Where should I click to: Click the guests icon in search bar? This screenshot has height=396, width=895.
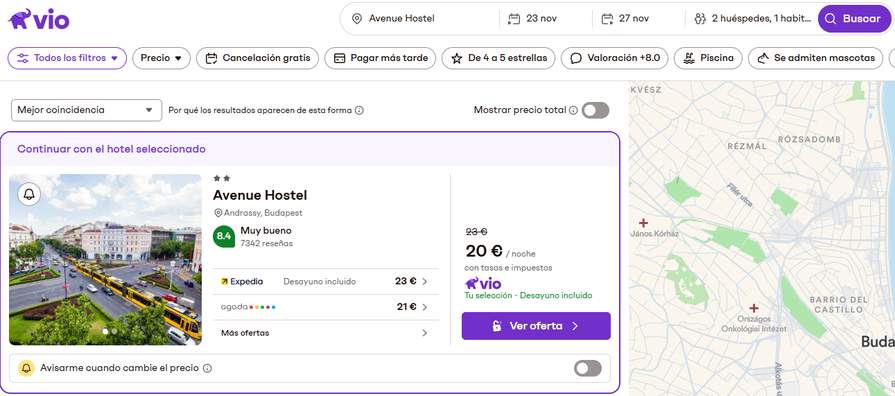tap(700, 19)
